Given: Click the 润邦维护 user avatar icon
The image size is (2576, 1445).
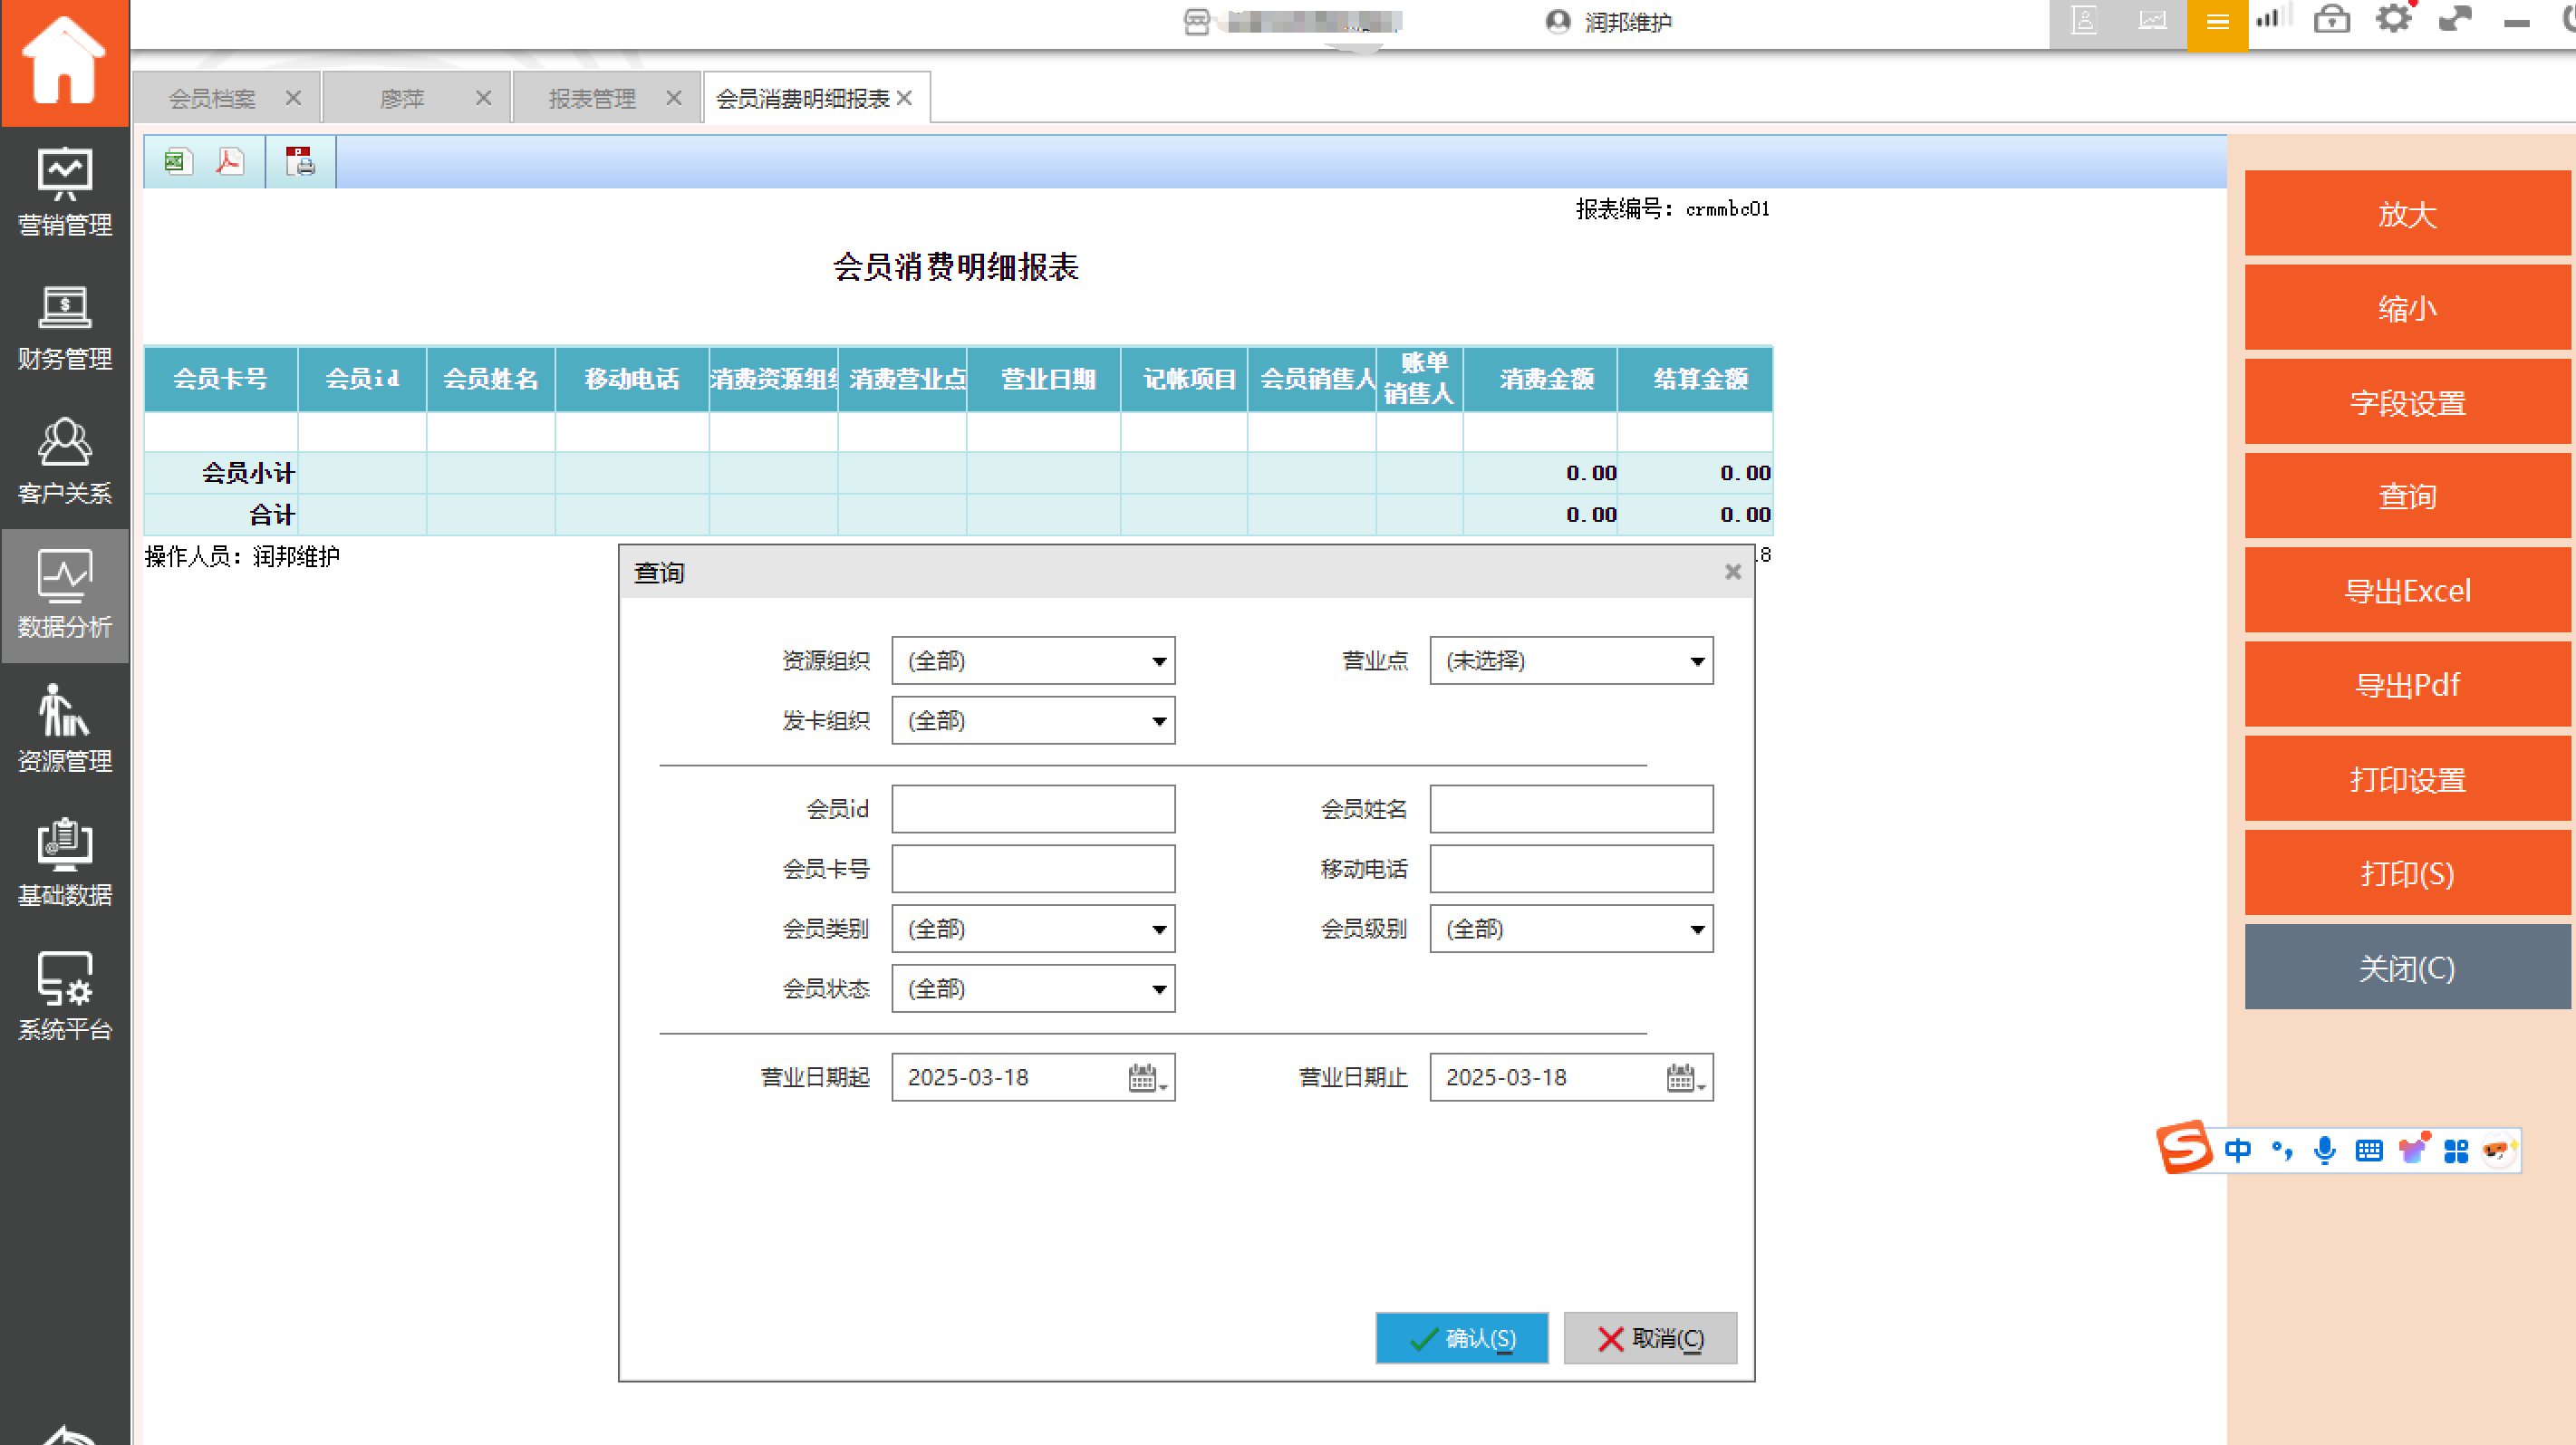Looking at the screenshot, I should click(x=1557, y=21).
